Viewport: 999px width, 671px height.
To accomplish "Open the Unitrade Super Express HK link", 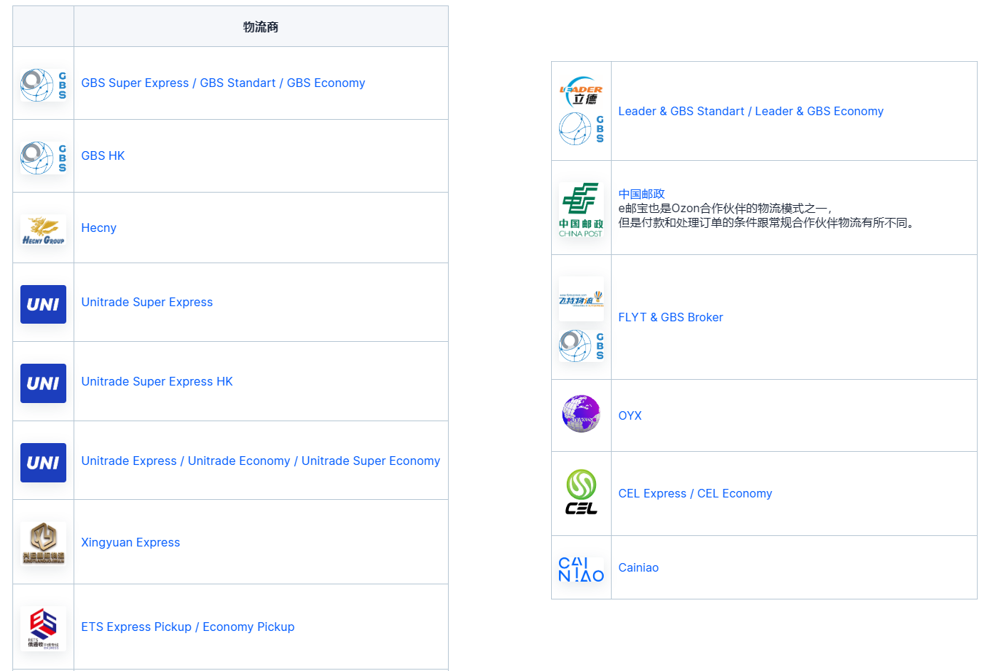I will click(x=157, y=381).
